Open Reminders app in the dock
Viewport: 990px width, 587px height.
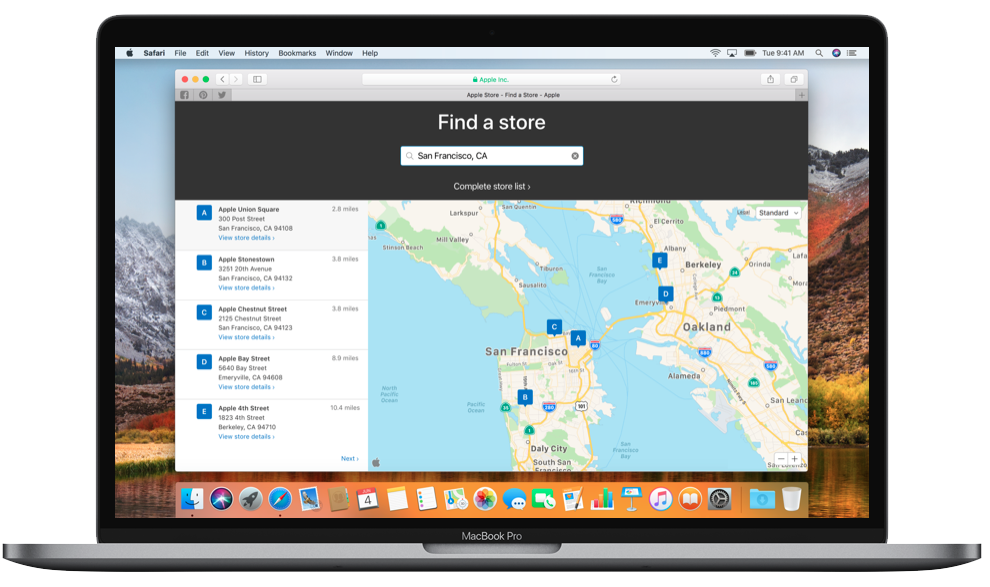point(427,499)
